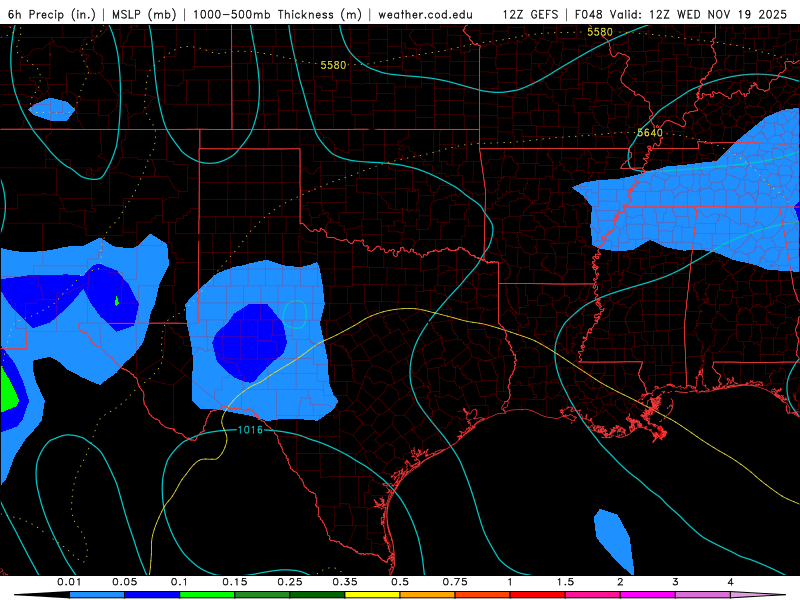Viewport: 800px width, 600px height.
Task: Pick the dark blue 0.05–0.1 legend swatch
Action: (x=152, y=595)
